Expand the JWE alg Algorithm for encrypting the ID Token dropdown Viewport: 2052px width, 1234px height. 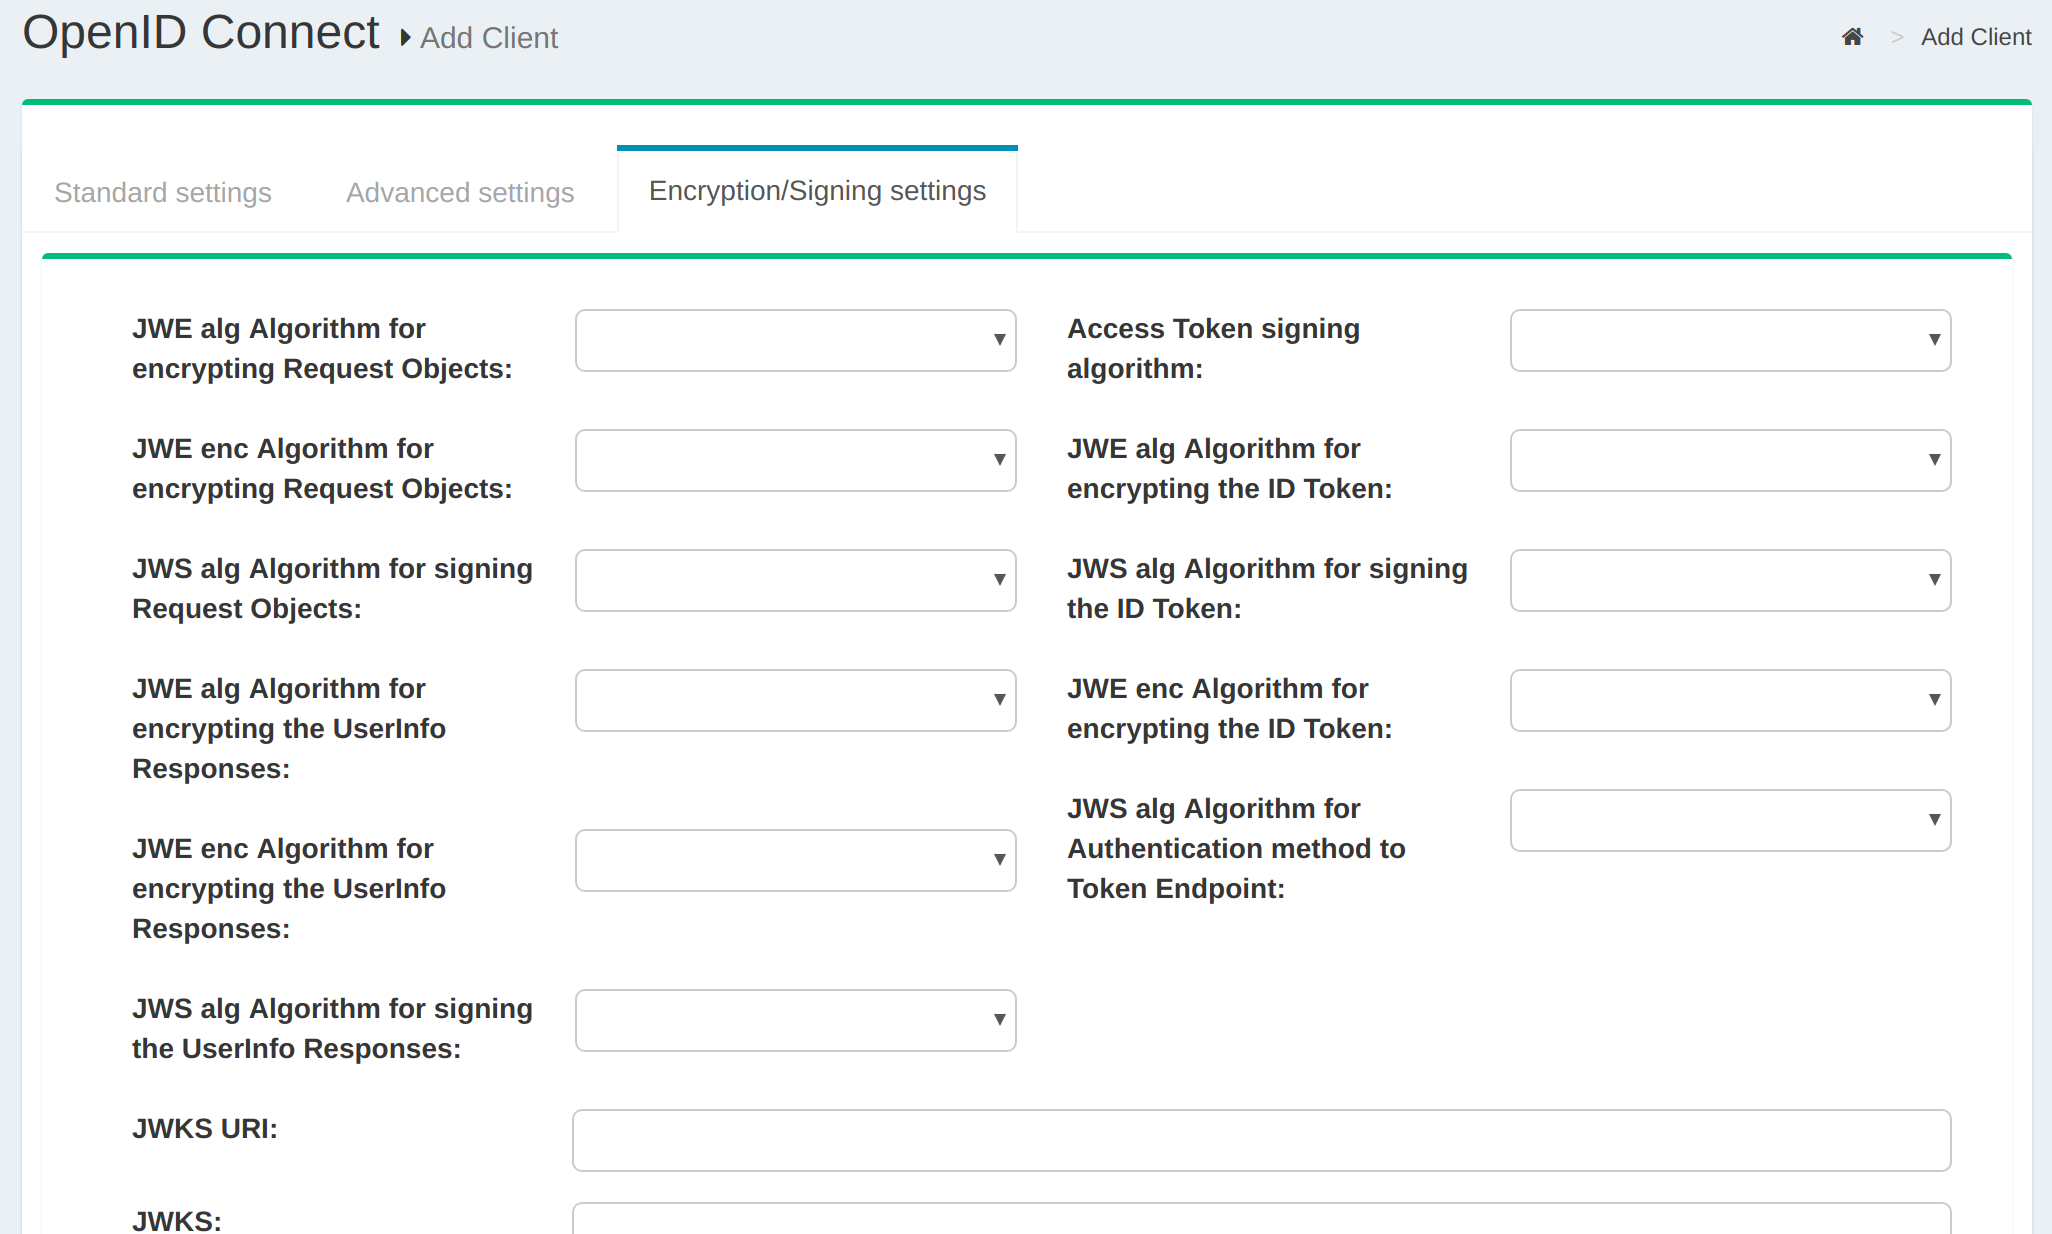coord(1729,460)
